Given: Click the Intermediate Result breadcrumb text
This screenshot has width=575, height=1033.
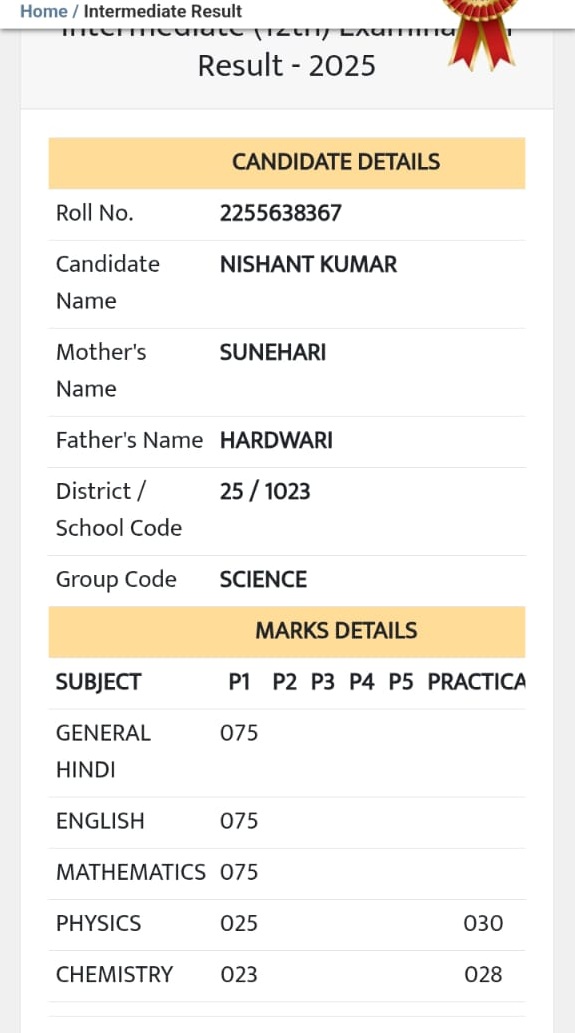Looking at the screenshot, I should coord(163,11).
